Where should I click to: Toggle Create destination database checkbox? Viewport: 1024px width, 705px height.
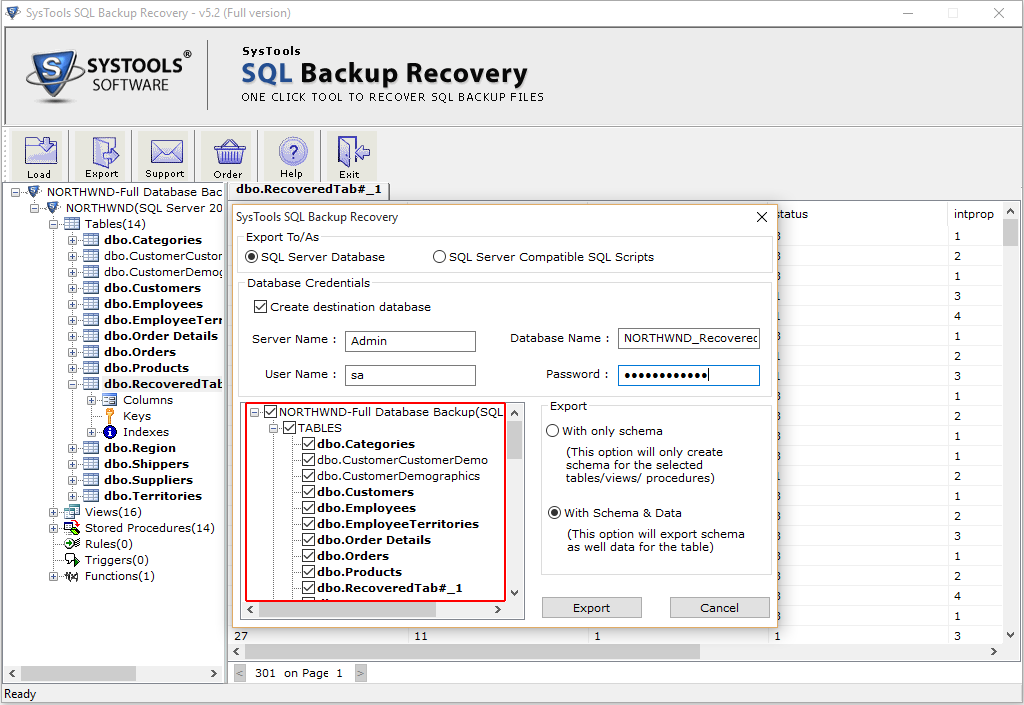point(261,306)
